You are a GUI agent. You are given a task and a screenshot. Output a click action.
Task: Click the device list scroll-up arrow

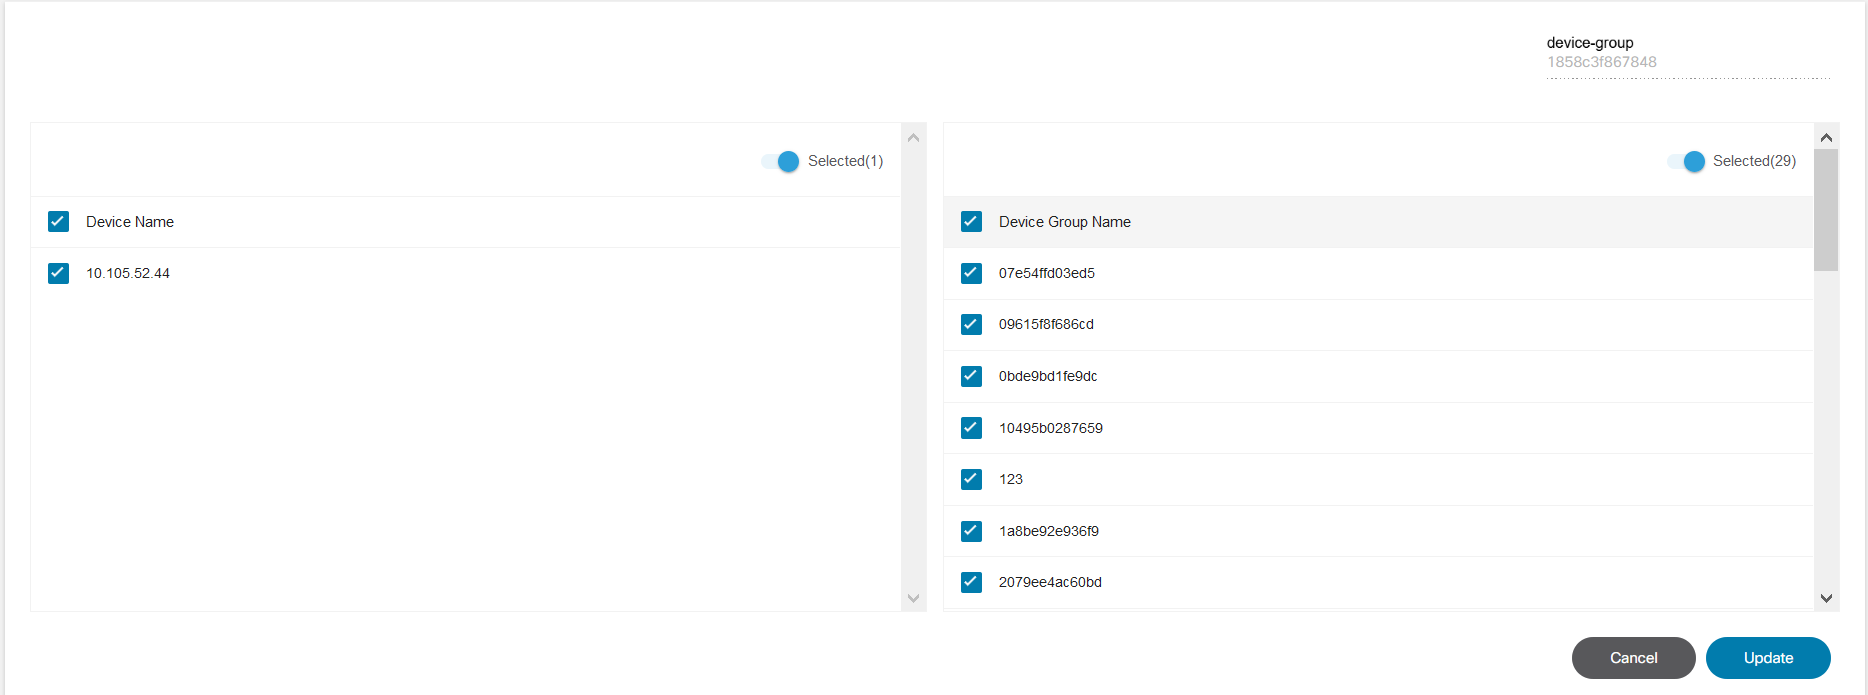[913, 138]
